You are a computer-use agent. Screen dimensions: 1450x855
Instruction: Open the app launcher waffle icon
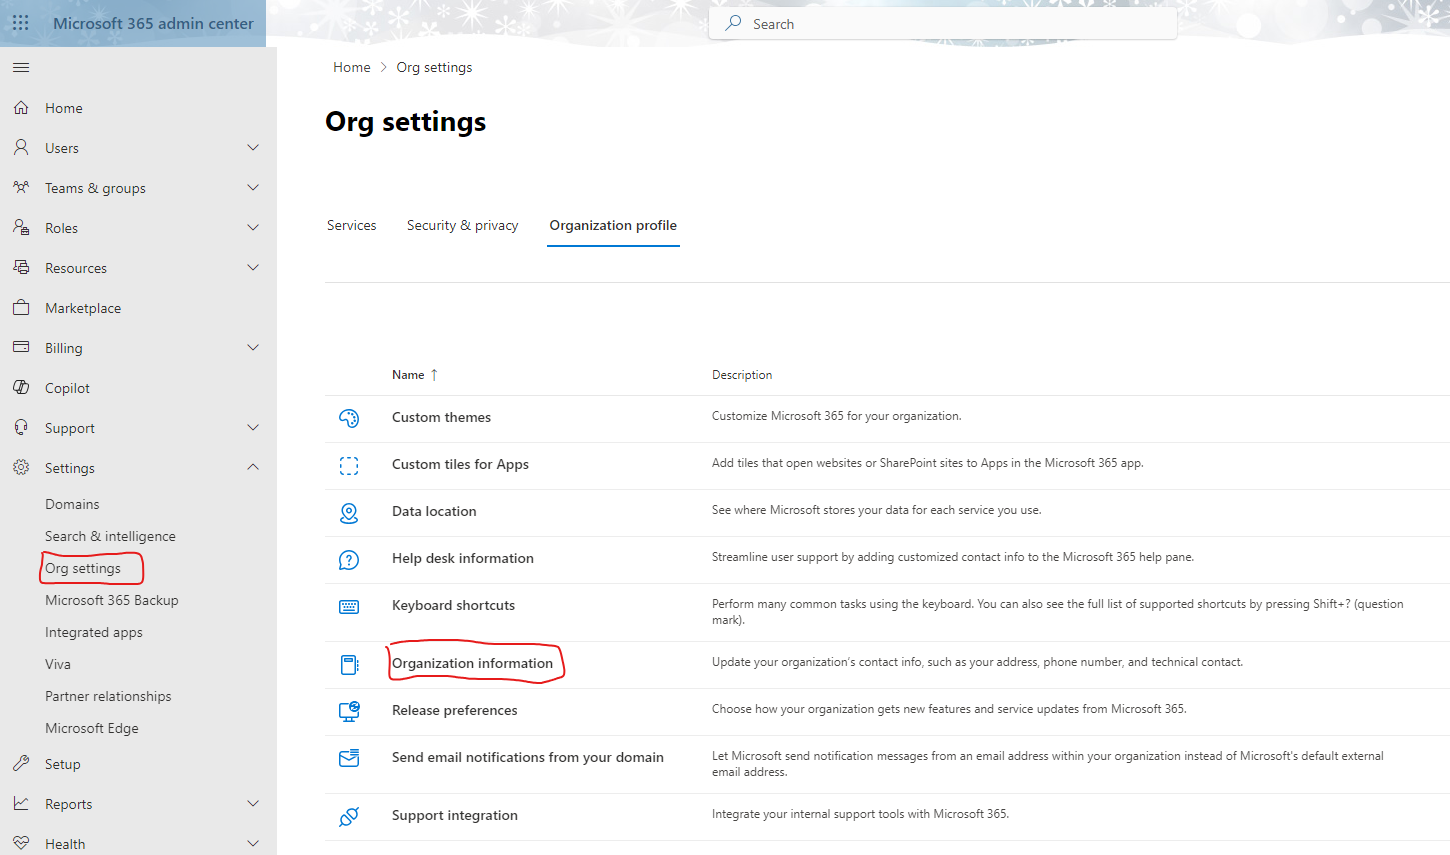tap(21, 23)
